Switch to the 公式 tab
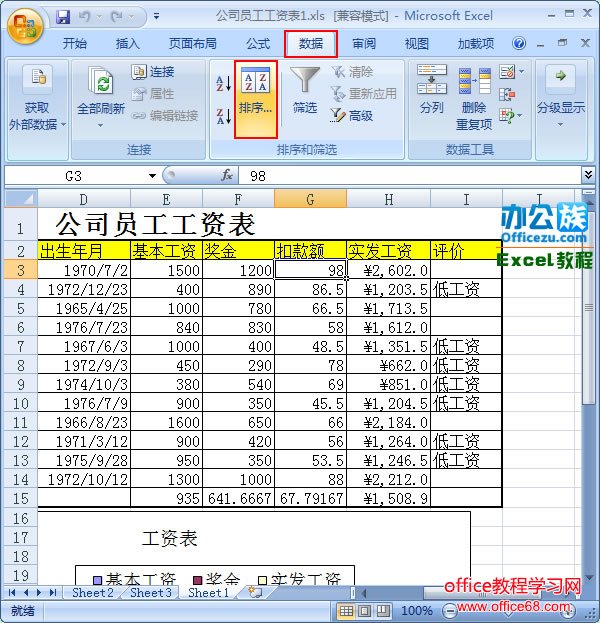Viewport: 600px width, 623px height. click(258, 43)
